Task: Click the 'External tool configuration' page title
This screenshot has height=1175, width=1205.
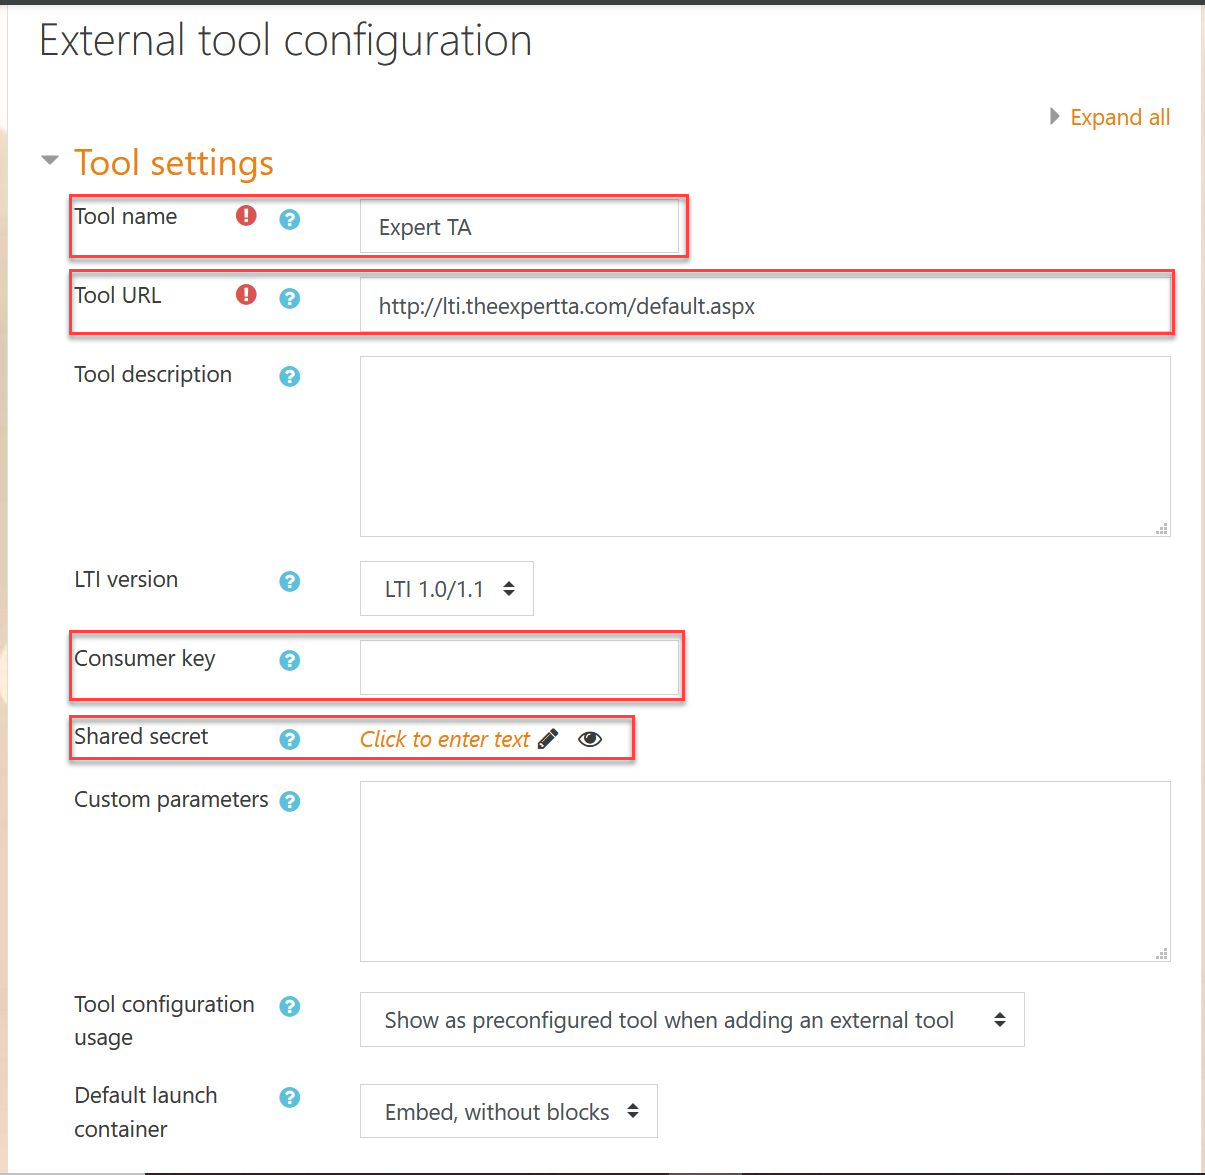Action: coord(286,41)
